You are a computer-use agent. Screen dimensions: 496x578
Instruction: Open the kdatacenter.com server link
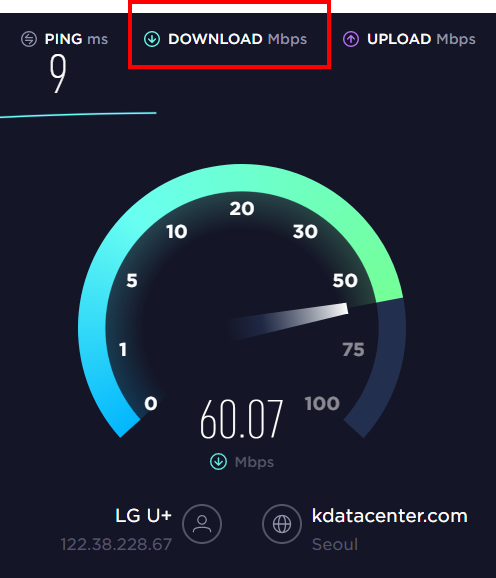coord(390,515)
